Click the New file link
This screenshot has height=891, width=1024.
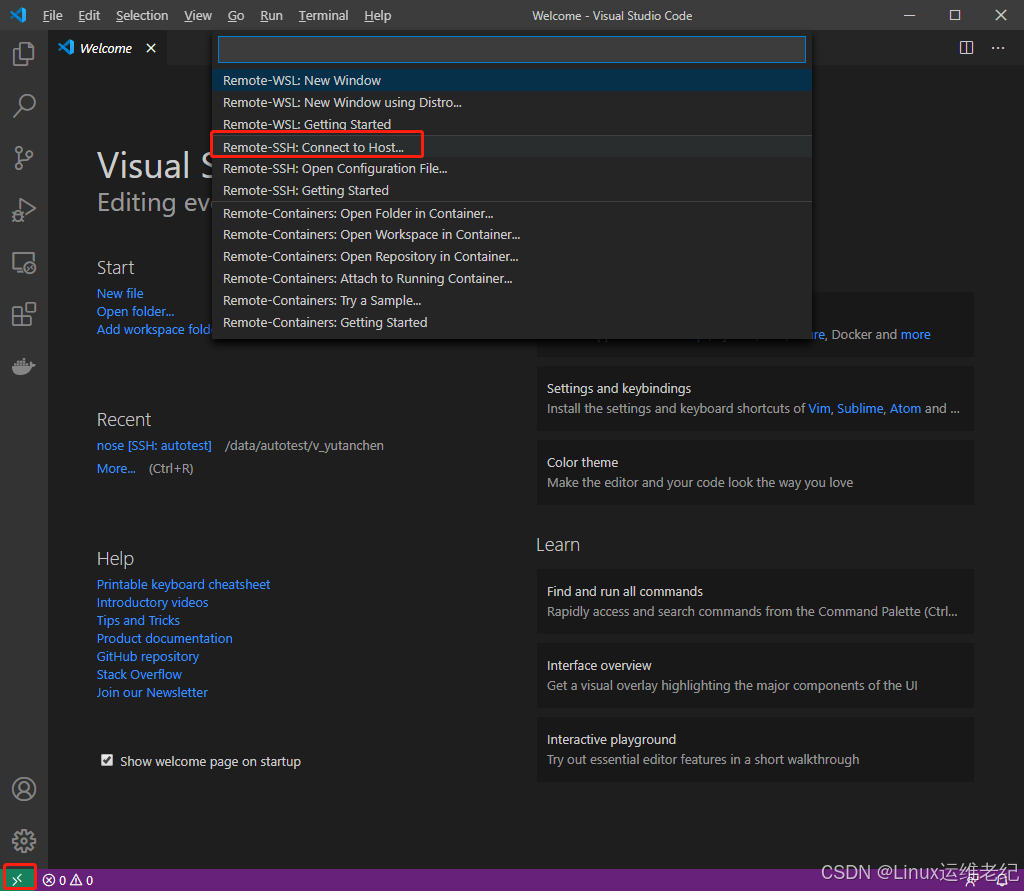point(120,293)
